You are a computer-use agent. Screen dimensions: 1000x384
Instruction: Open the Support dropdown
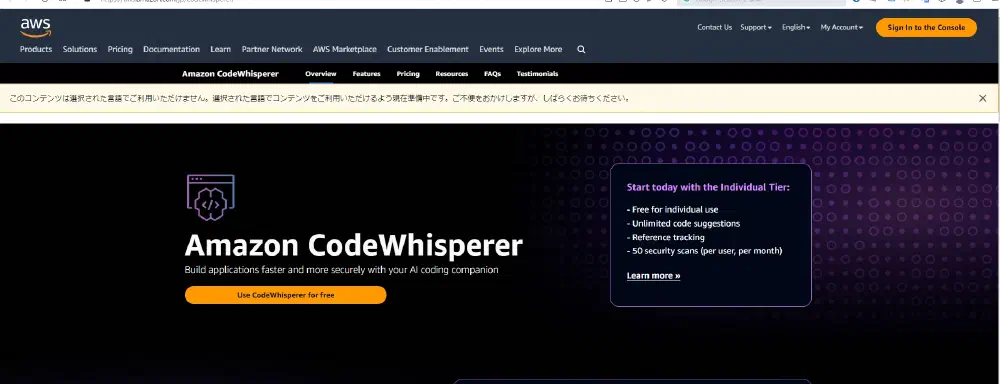pos(756,27)
